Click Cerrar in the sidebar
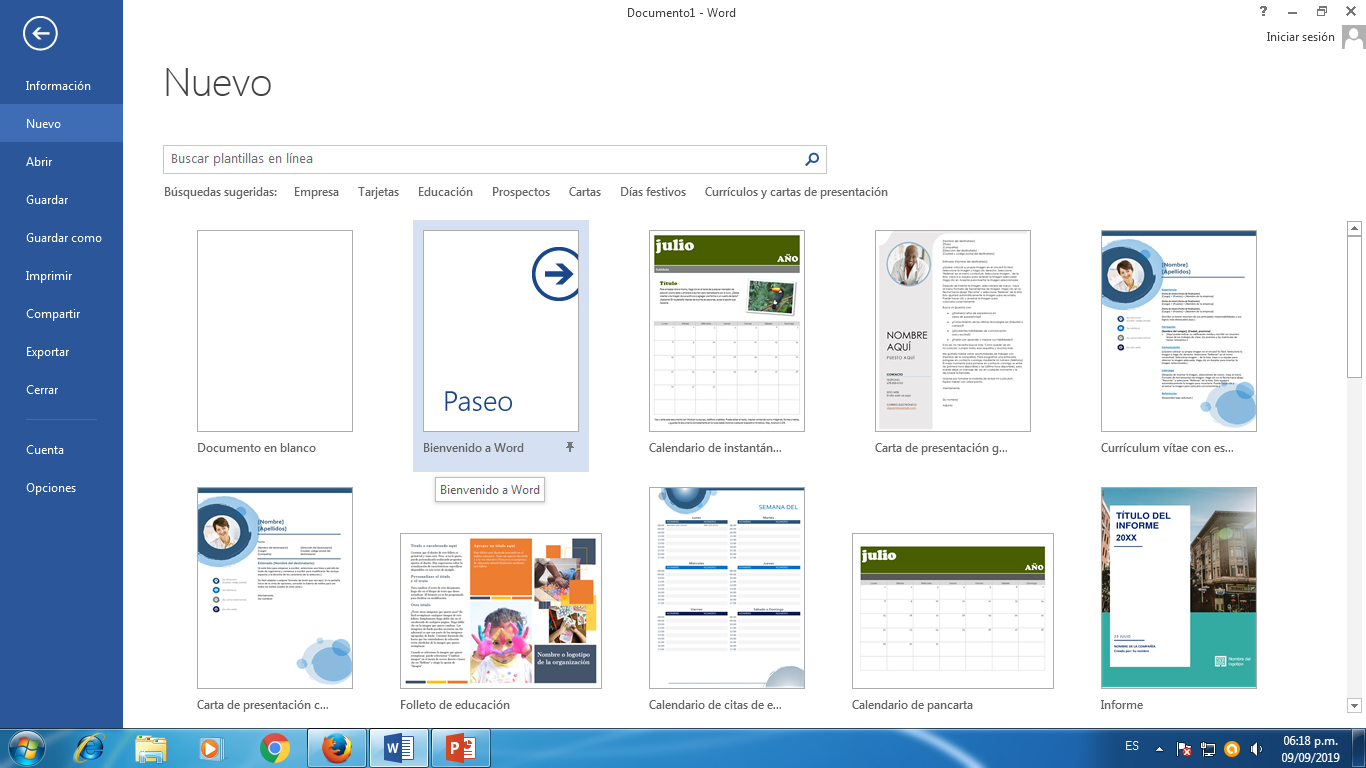This screenshot has width=1366, height=768. click(61, 390)
